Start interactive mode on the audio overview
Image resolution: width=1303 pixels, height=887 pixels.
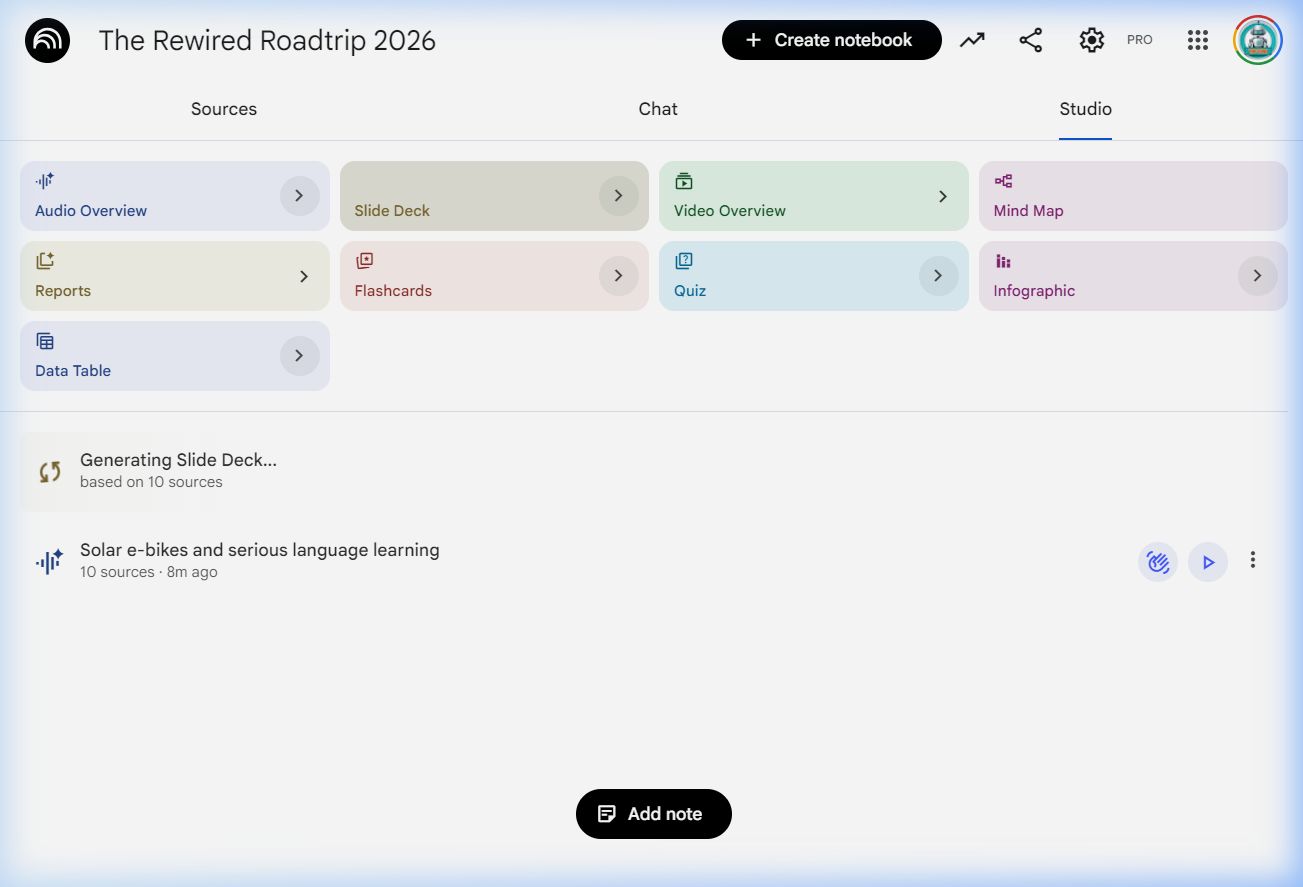coord(1157,562)
